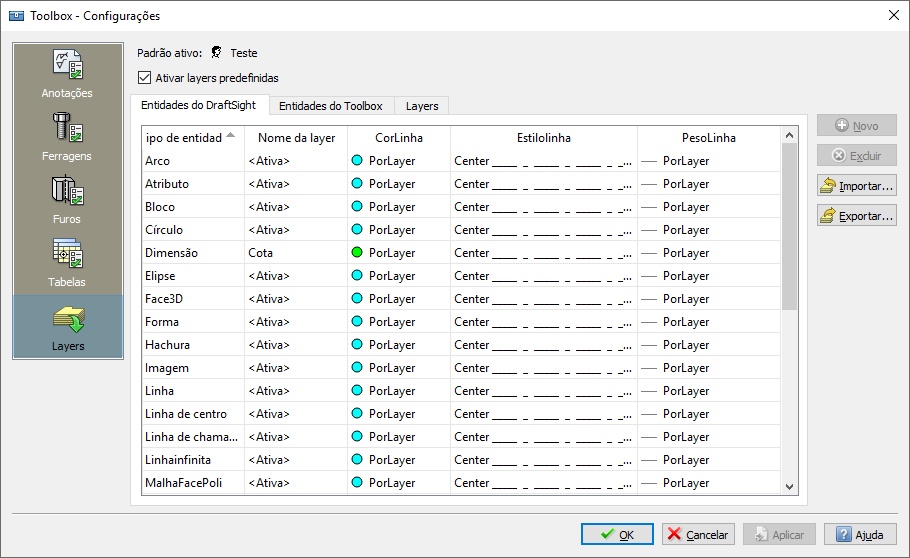Click the PesoLinha column header
Image resolution: width=910 pixels, height=558 pixels.
(709, 138)
